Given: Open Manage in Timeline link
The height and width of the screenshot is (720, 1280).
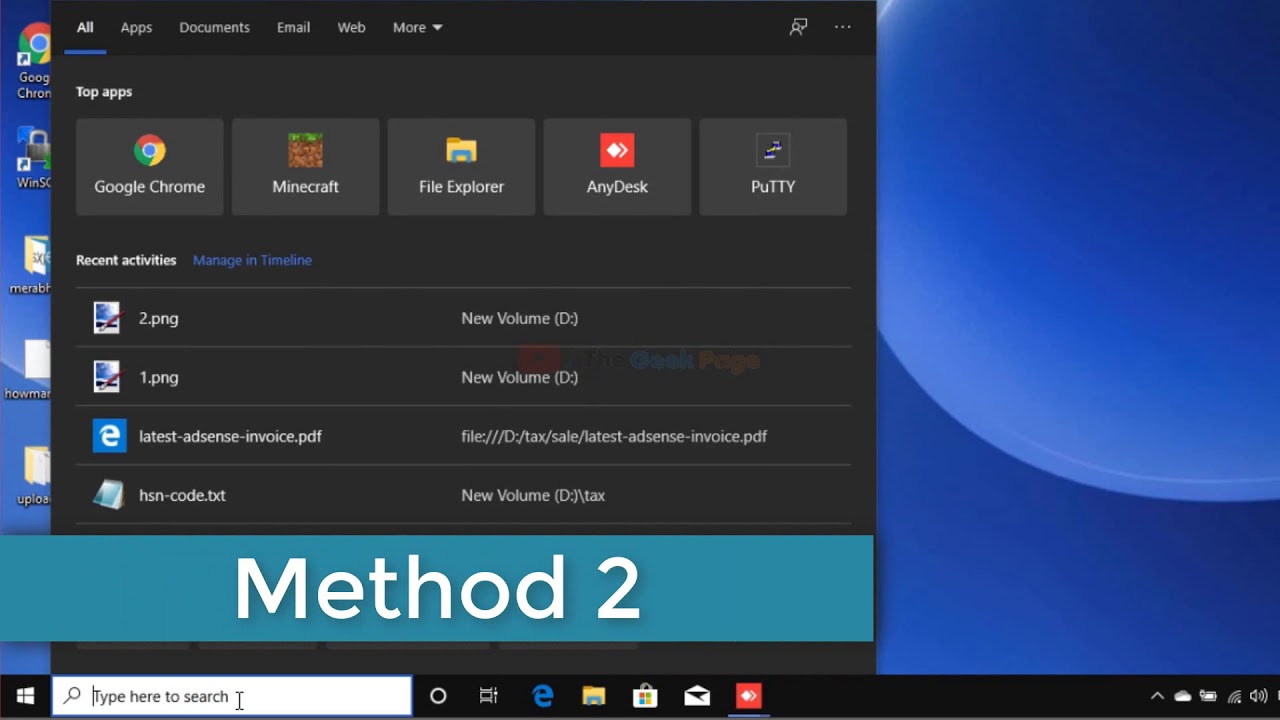Looking at the screenshot, I should click(x=252, y=260).
